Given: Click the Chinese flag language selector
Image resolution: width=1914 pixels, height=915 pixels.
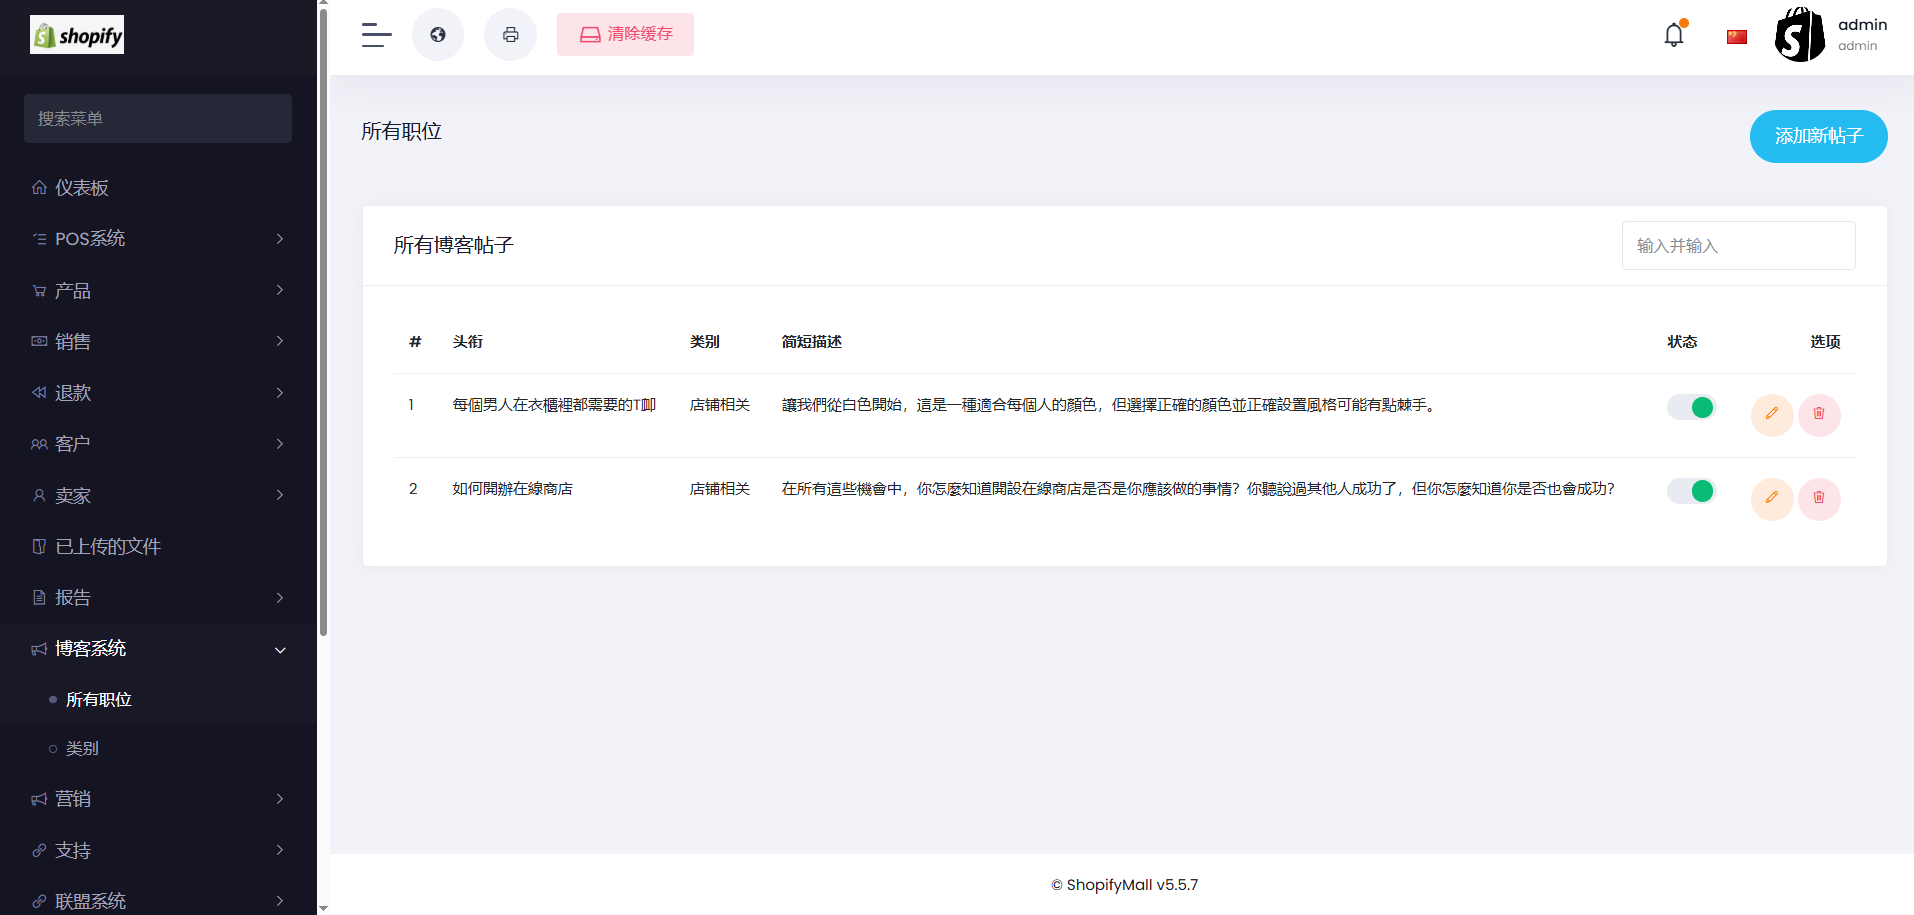Looking at the screenshot, I should (x=1736, y=37).
